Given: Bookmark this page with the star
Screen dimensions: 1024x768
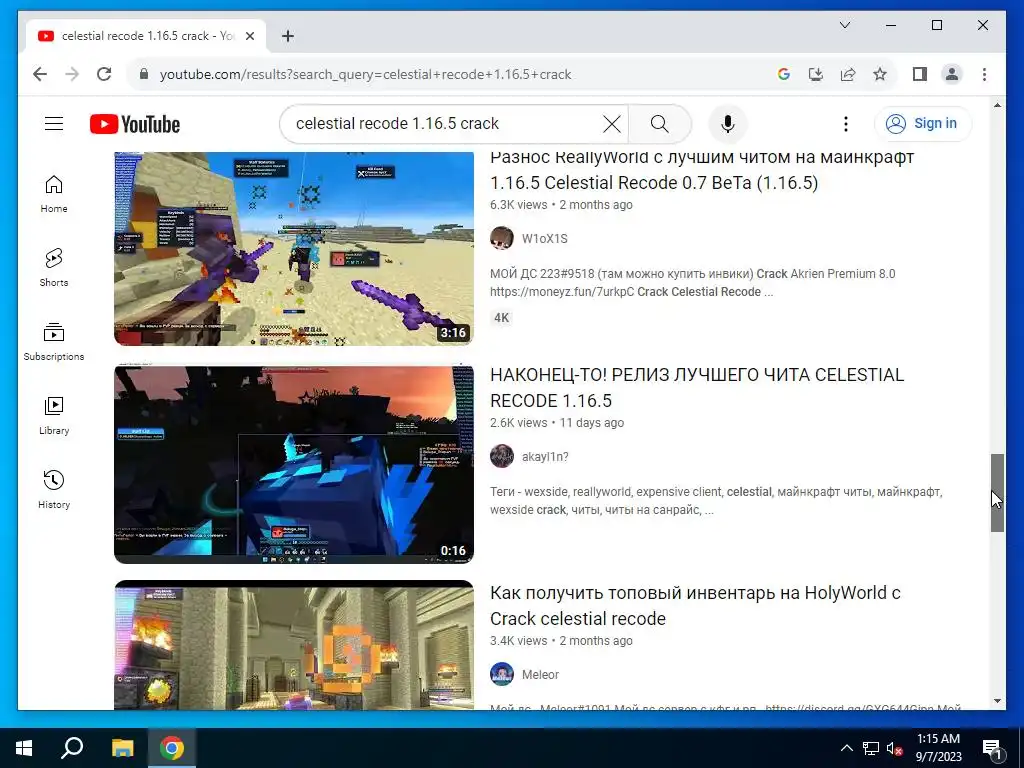Looking at the screenshot, I should coord(880,74).
